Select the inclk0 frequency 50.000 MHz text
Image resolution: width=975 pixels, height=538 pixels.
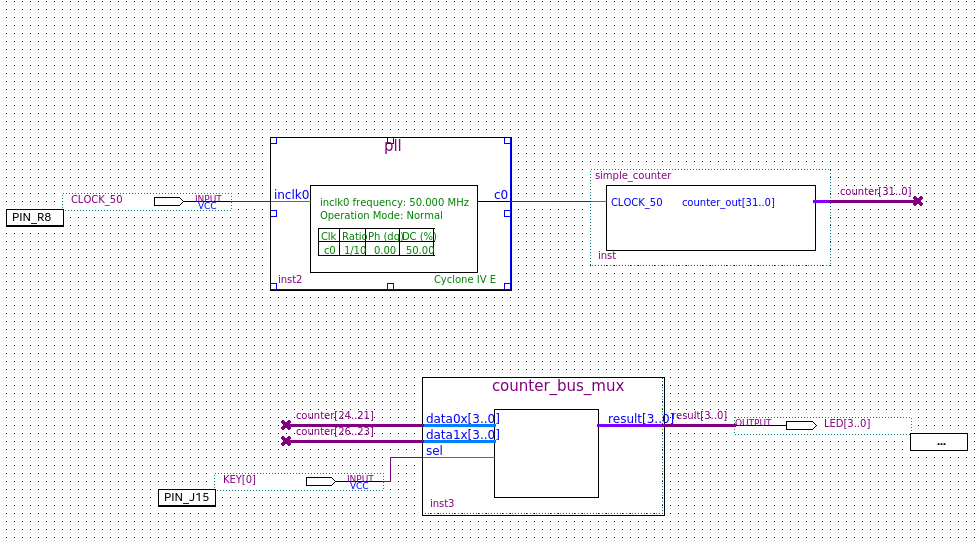394,202
